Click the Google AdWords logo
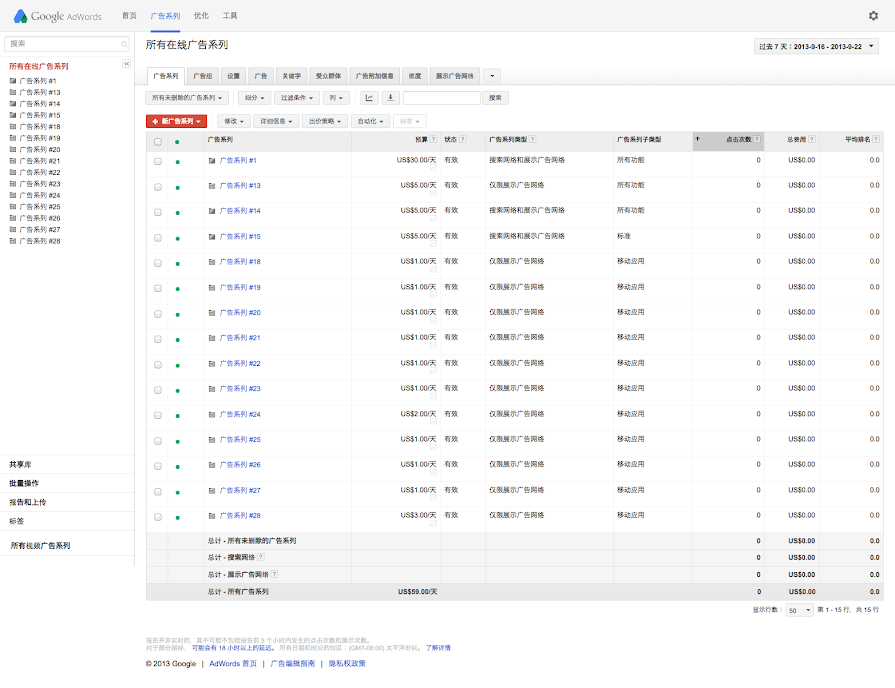The width and height of the screenshot is (895, 688). [58, 16]
